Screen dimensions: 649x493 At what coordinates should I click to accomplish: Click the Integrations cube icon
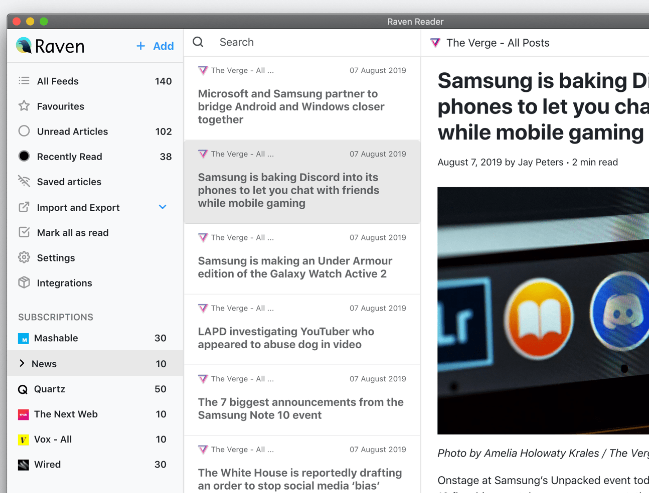pyautogui.click(x=24, y=283)
